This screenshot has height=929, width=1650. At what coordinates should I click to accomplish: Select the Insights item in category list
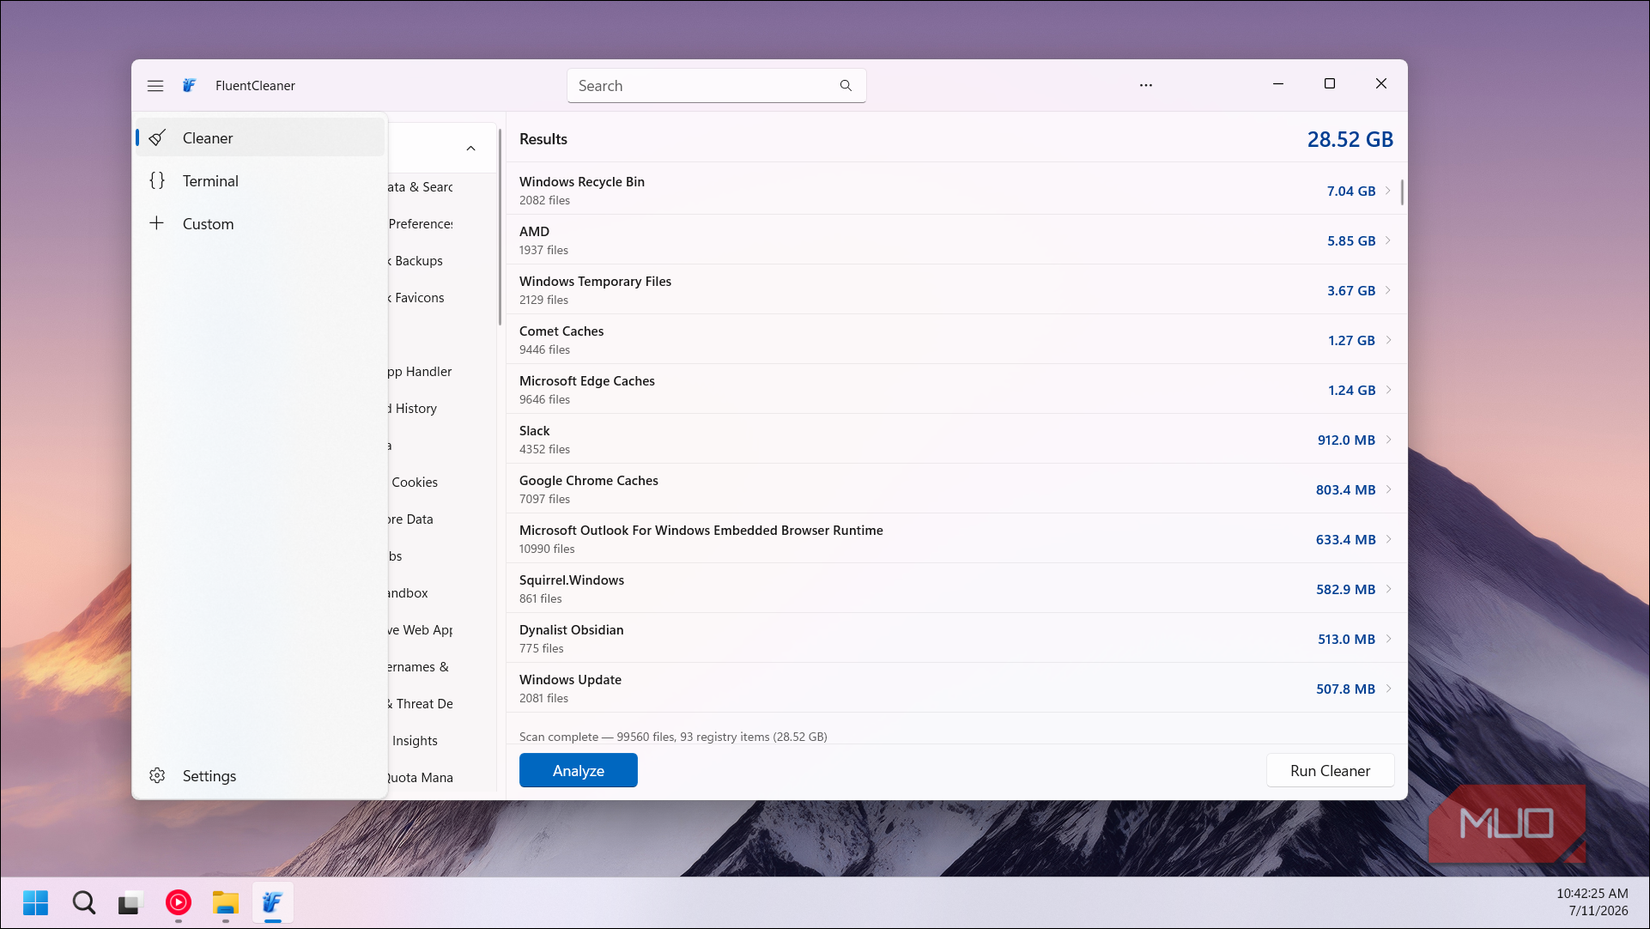[415, 741]
